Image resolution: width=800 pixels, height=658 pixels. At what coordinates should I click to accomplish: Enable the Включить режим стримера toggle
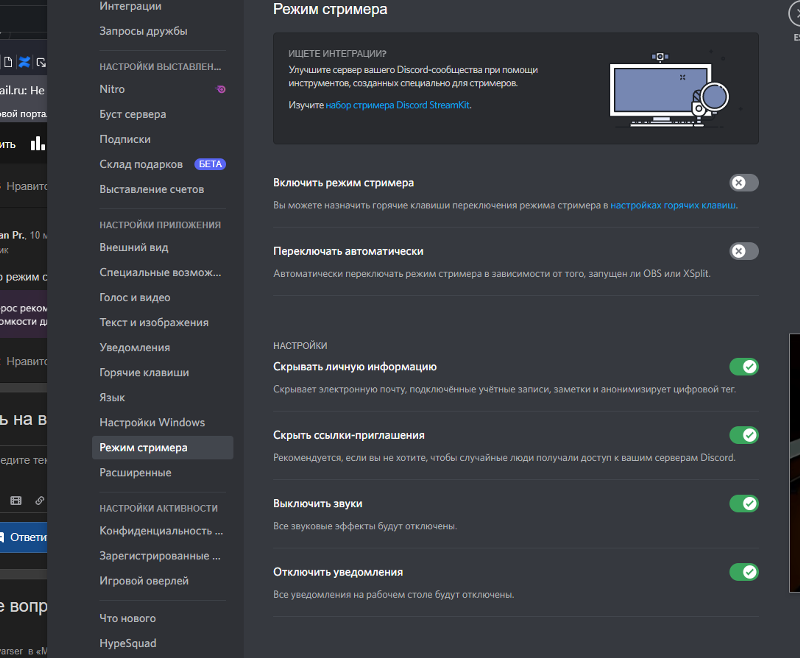click(x=743, y=183)
